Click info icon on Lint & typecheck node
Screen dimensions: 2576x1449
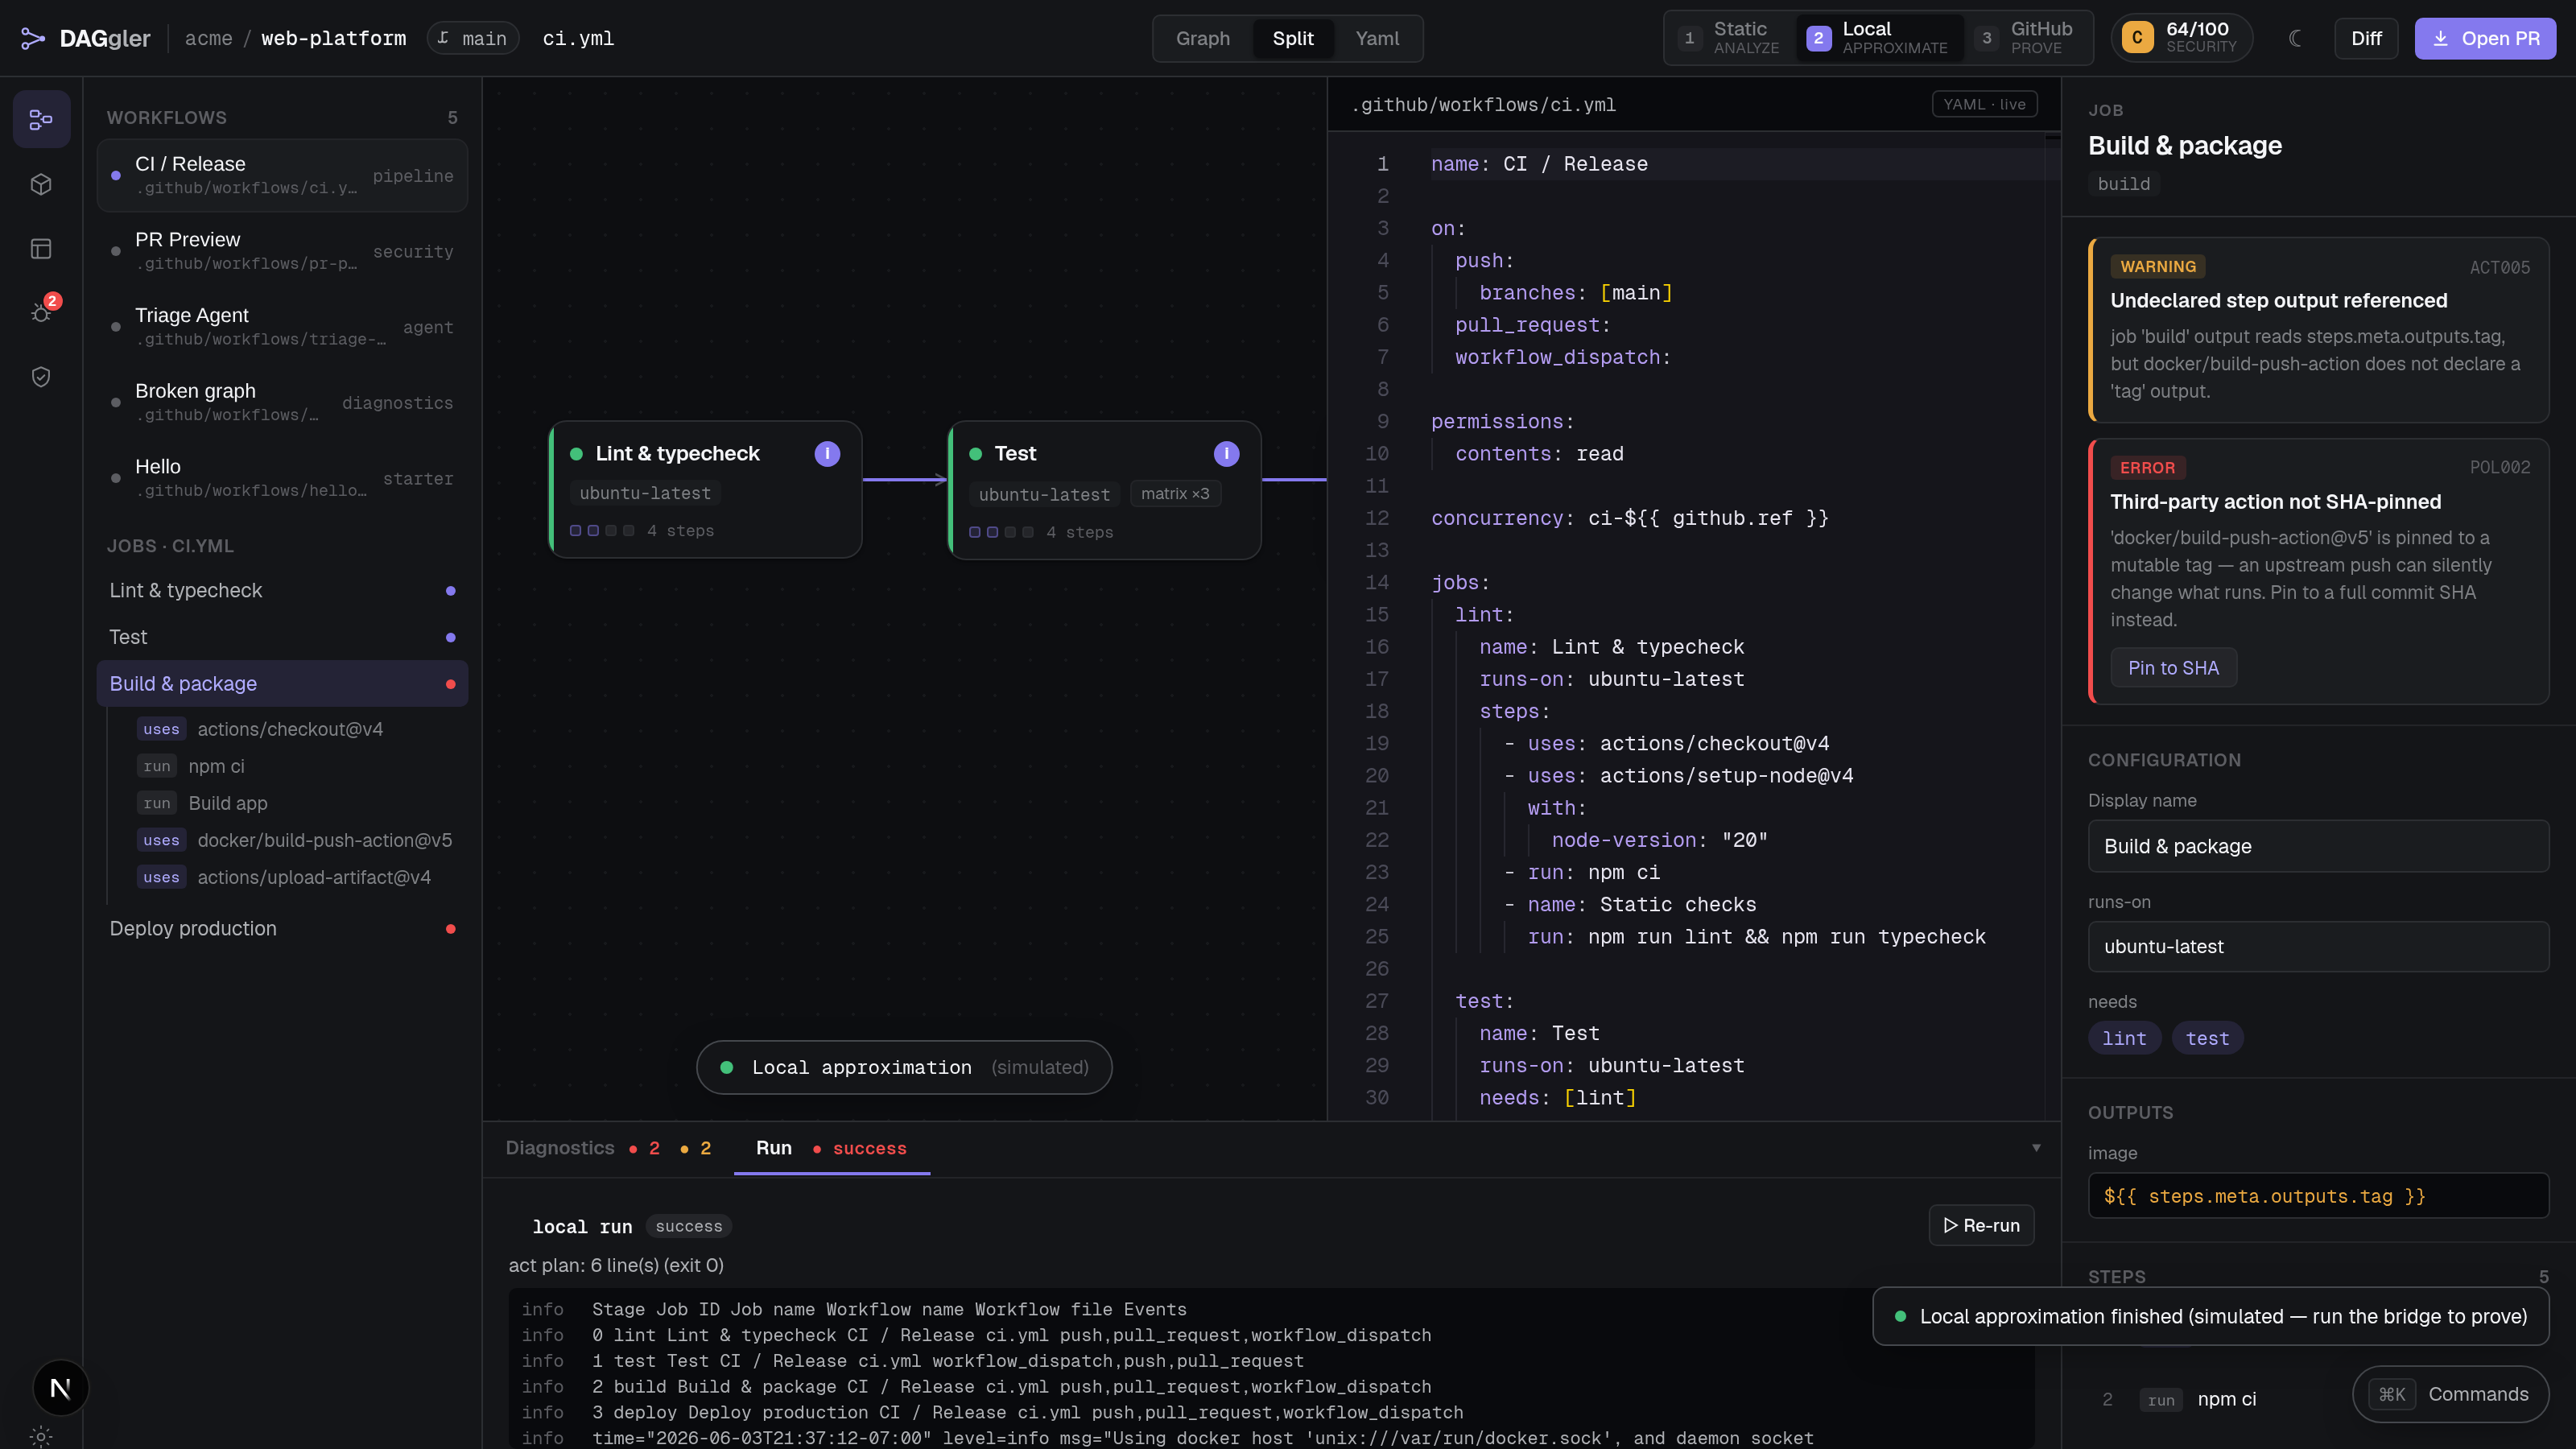pyautogui.click(x=827, y=454)
